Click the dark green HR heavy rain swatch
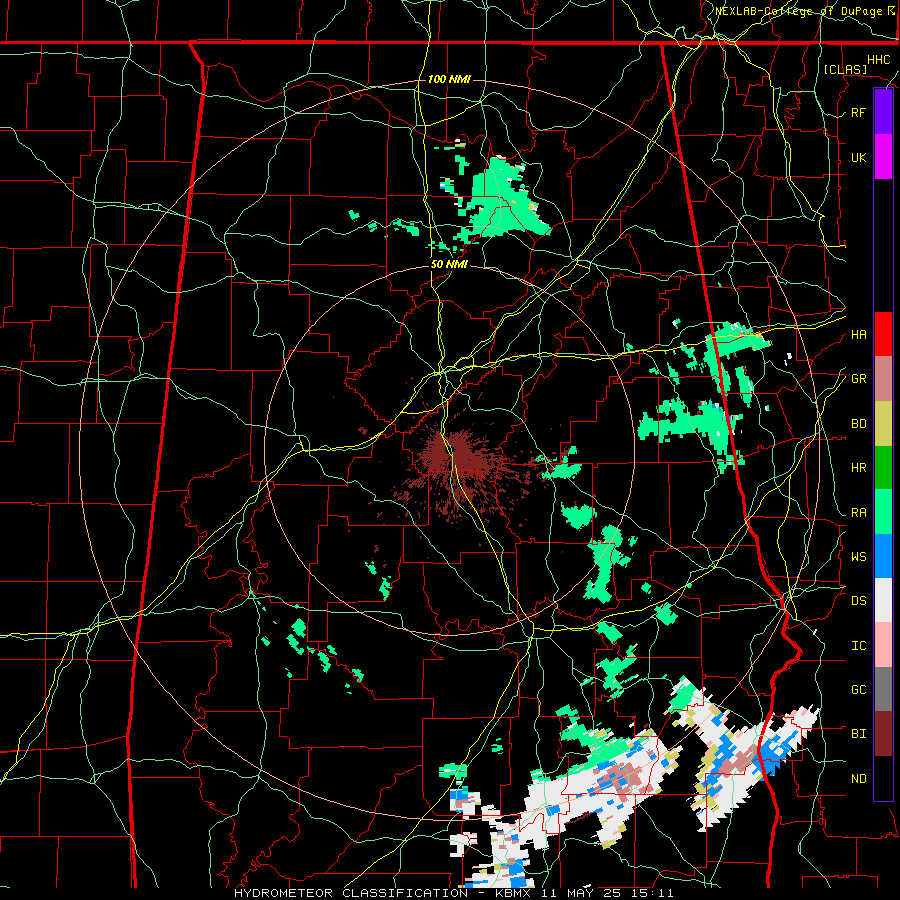 (883, 468)
